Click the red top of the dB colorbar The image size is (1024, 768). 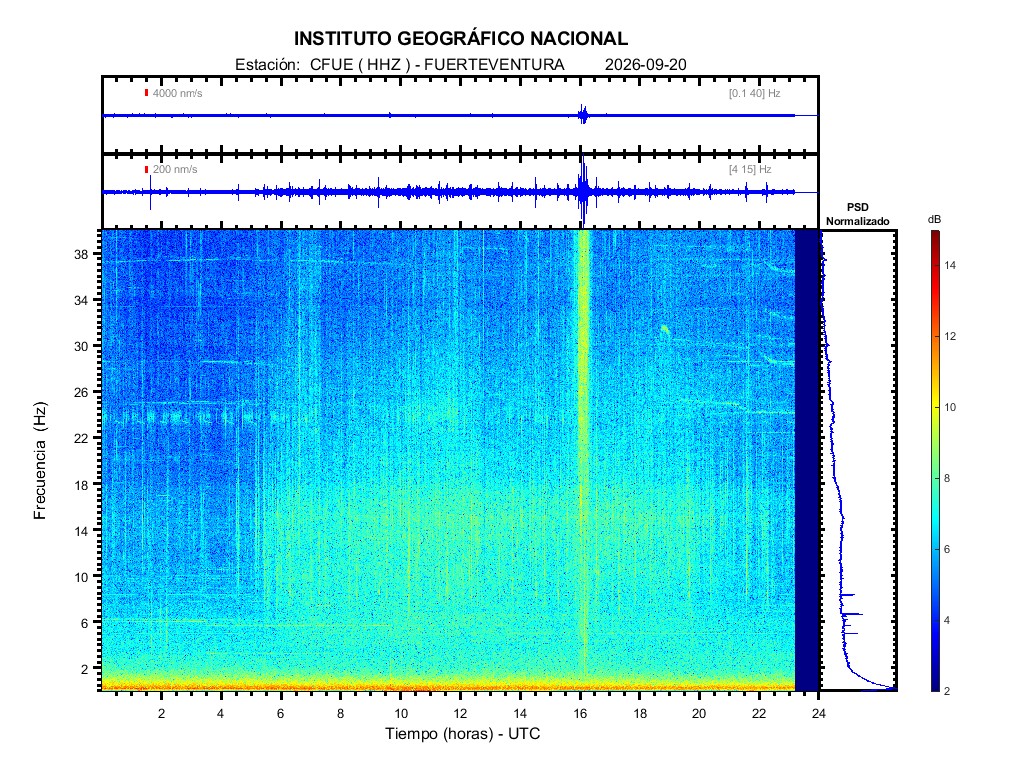click(935, 236)
